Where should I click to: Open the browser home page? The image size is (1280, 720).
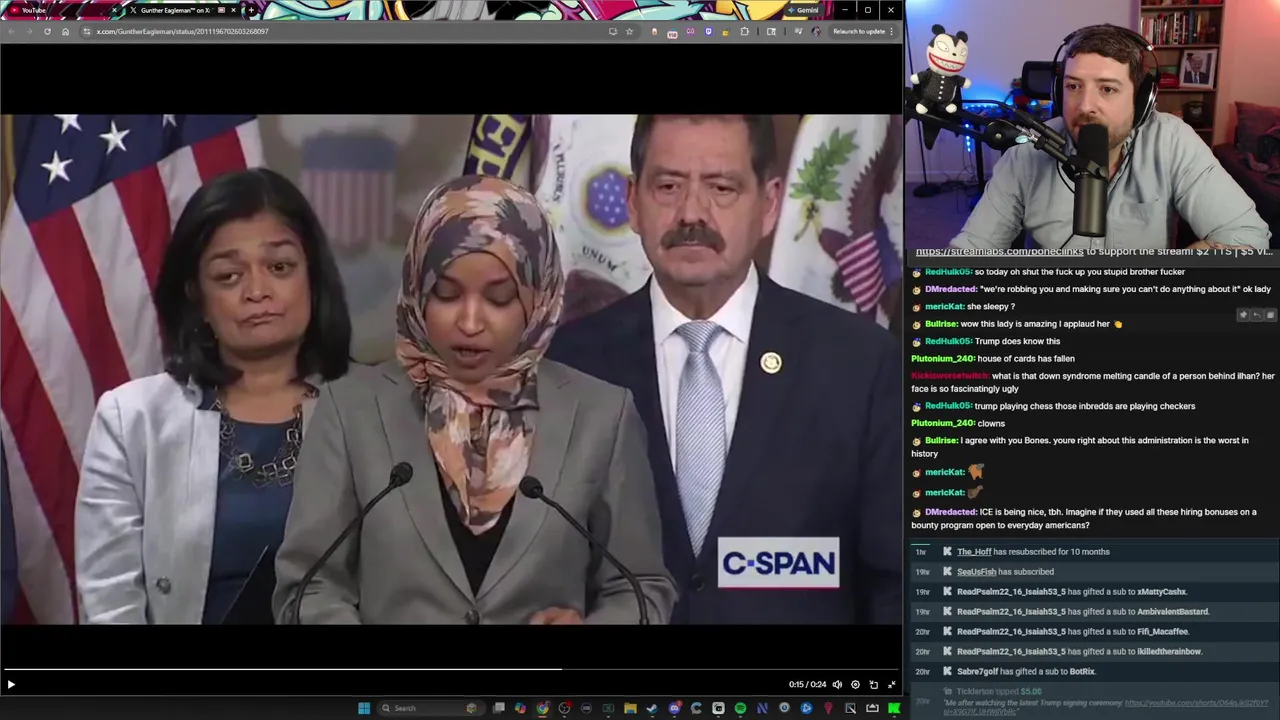click(x=65, y=31)
